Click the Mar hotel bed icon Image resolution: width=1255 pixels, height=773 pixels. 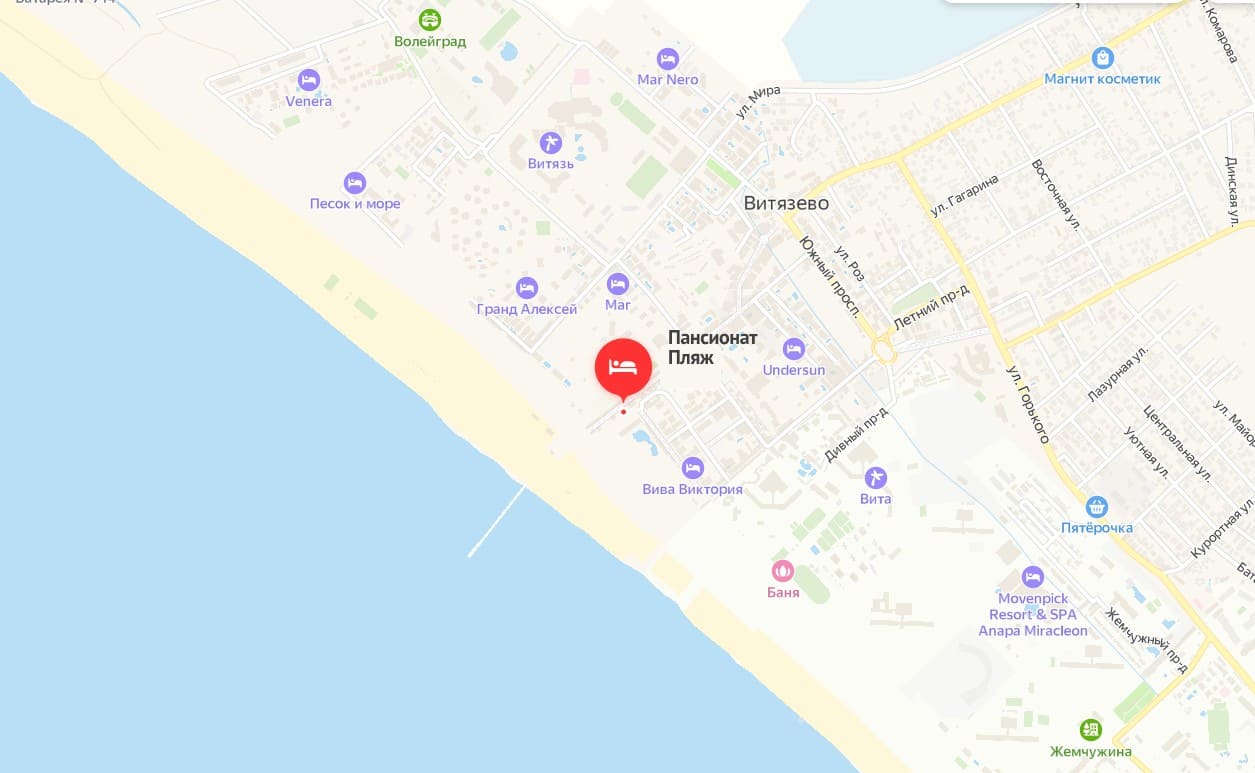coord(618,283)
